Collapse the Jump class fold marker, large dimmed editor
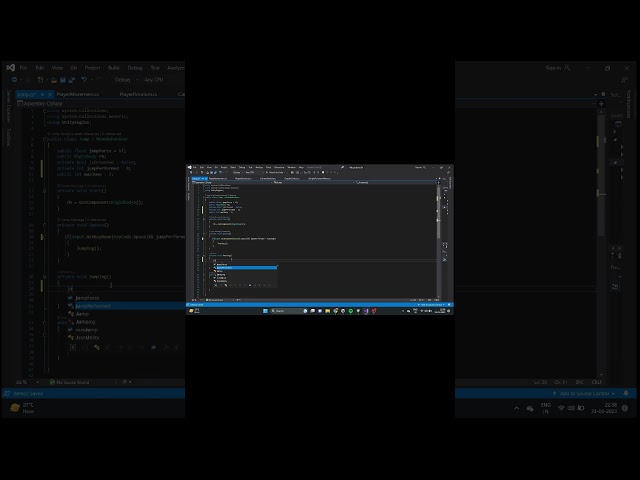Screen dimensions: 640x480 pyautogui.click(x=45, y=139)
